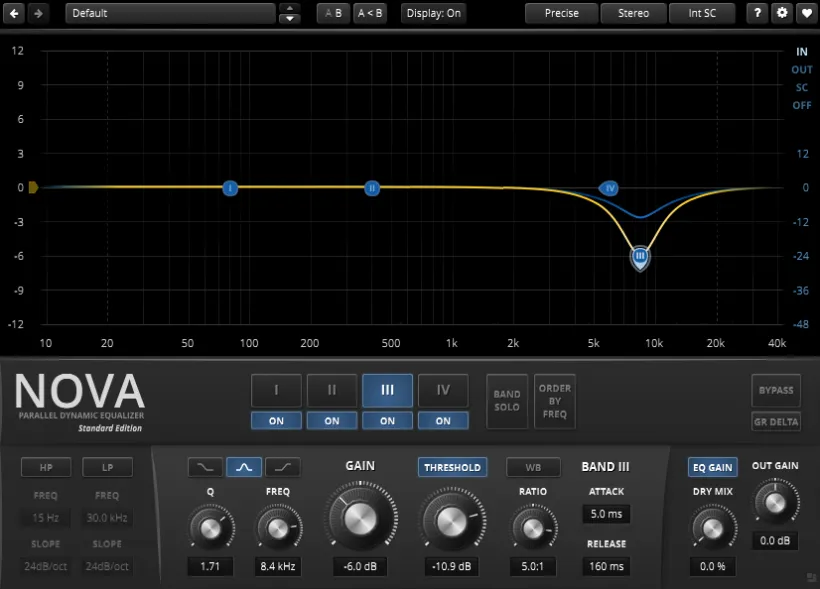
Task: Click the yellow gain marker at 0 dB
Action: [x=33, y=187]
